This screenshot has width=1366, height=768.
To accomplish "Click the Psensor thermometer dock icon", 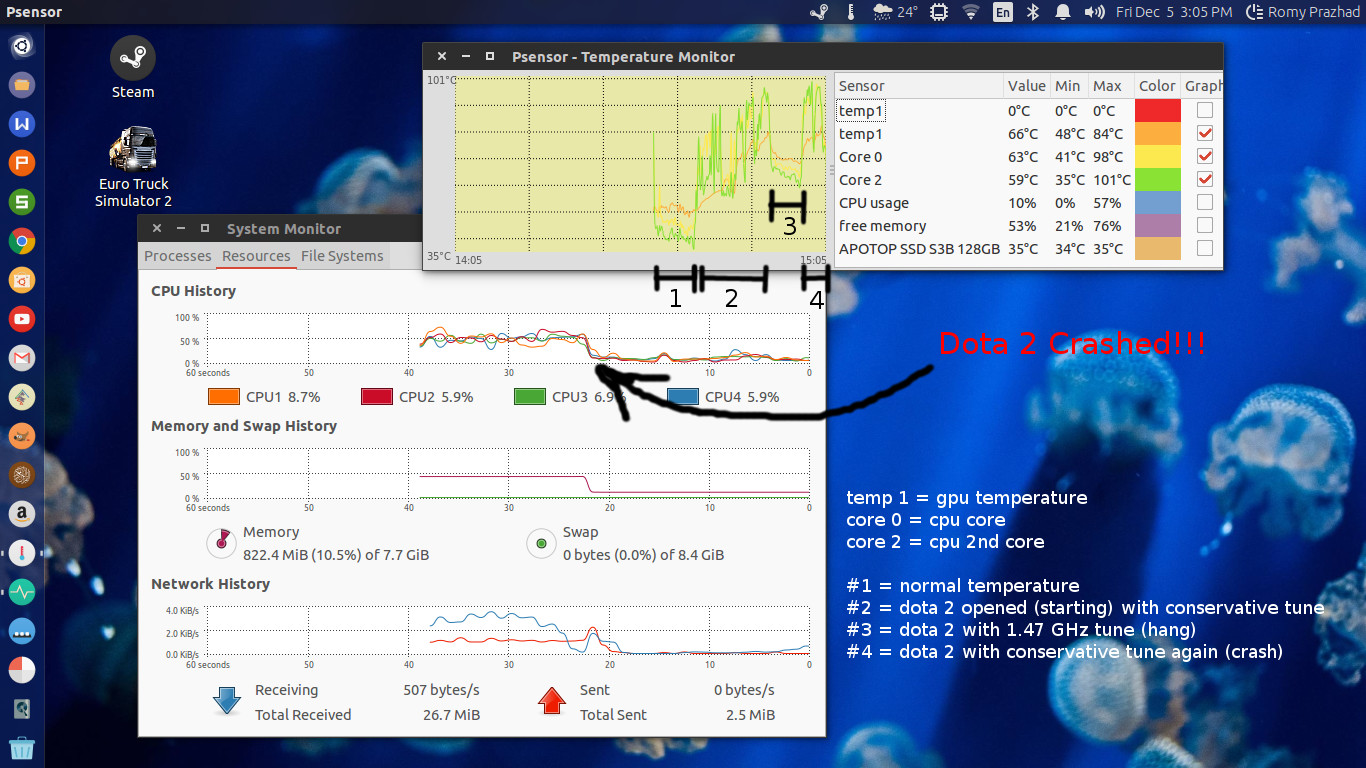I will [x=22, y=552].
